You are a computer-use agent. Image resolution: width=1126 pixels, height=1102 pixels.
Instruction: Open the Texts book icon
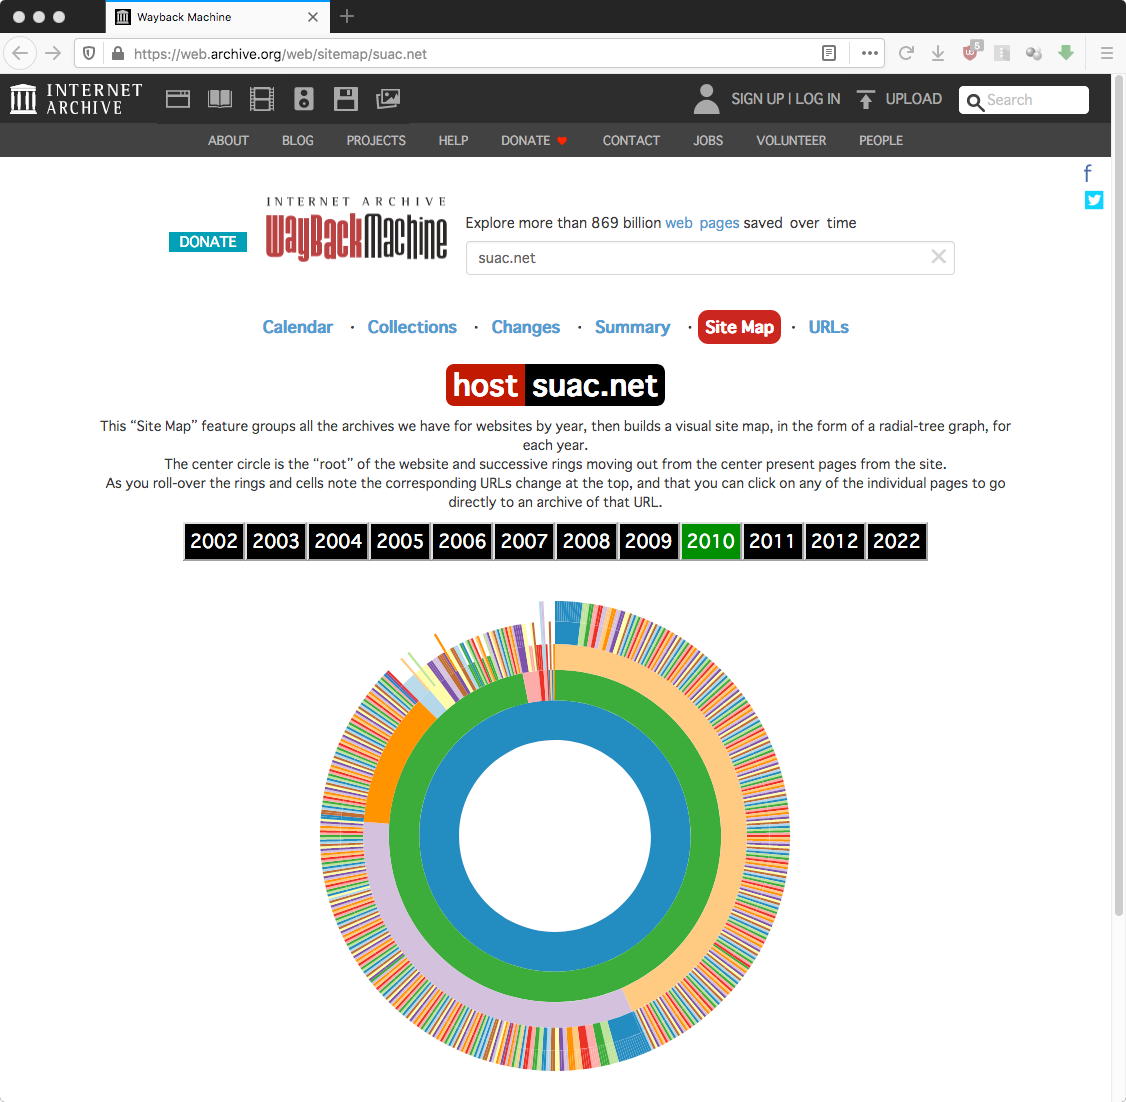click(220, 99)
